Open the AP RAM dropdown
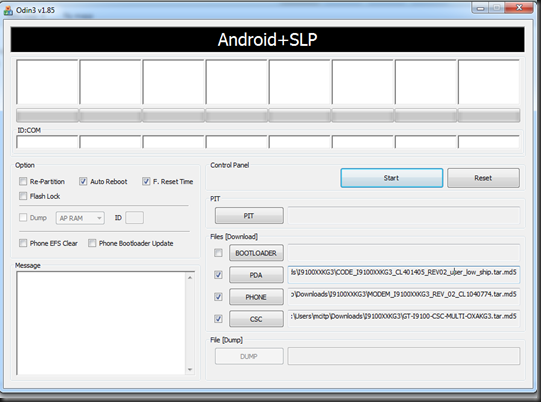541x402 pixels. coord(80,218)
